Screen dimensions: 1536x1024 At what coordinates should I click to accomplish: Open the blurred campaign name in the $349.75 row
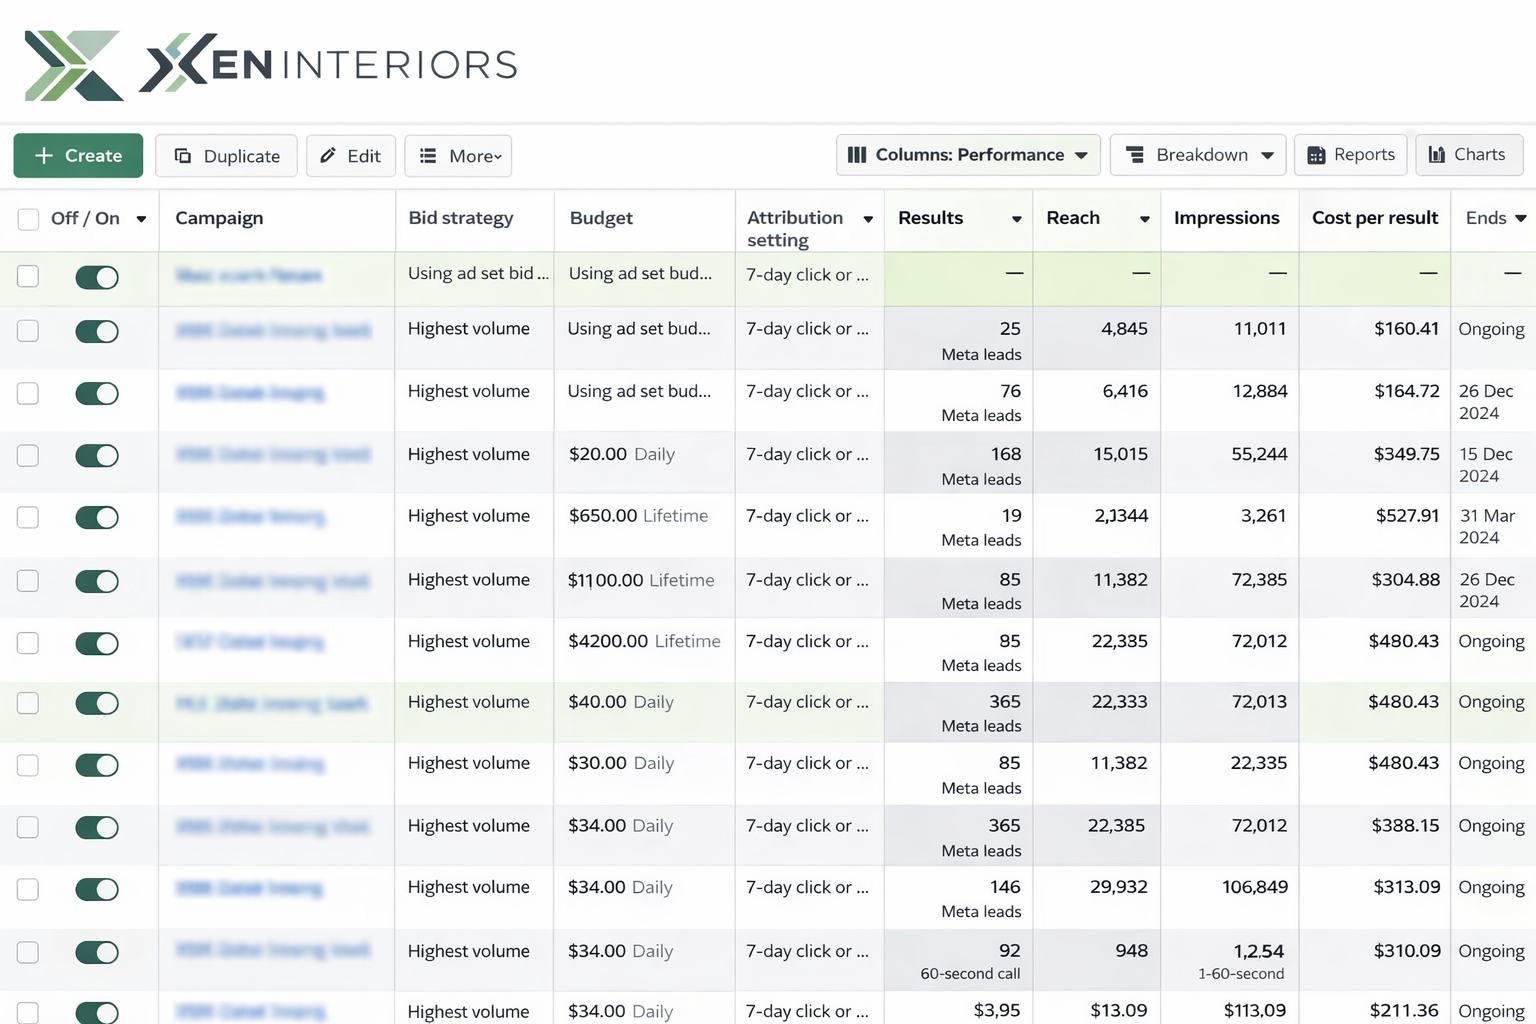click(273, 455)
